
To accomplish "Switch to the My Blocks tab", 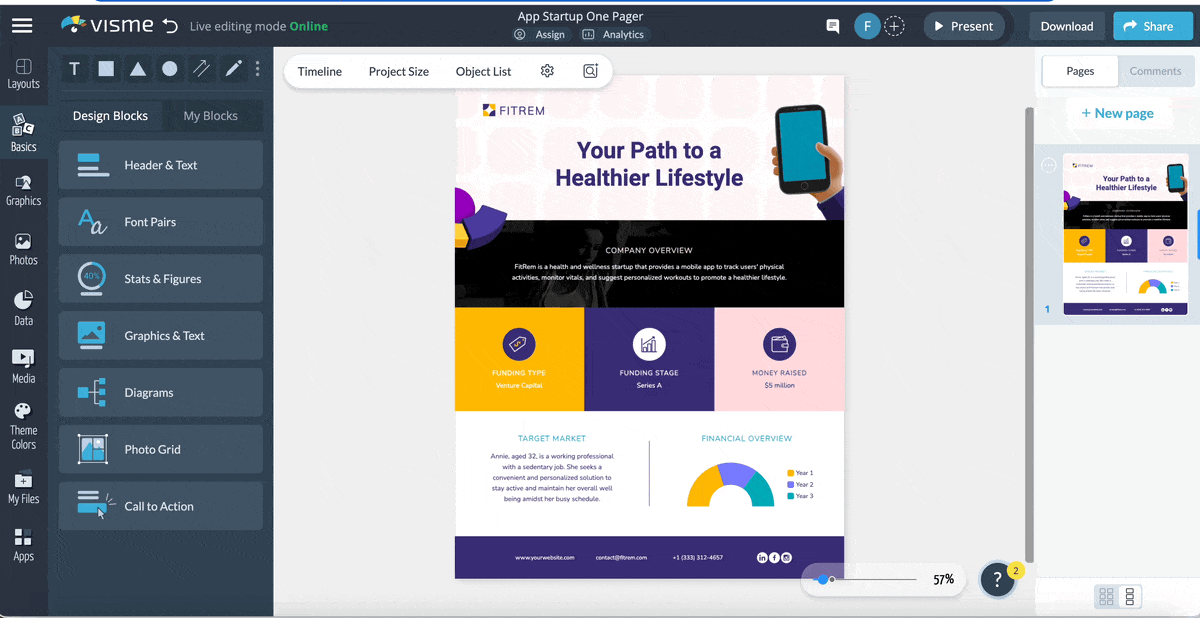I will coord(213,115).
